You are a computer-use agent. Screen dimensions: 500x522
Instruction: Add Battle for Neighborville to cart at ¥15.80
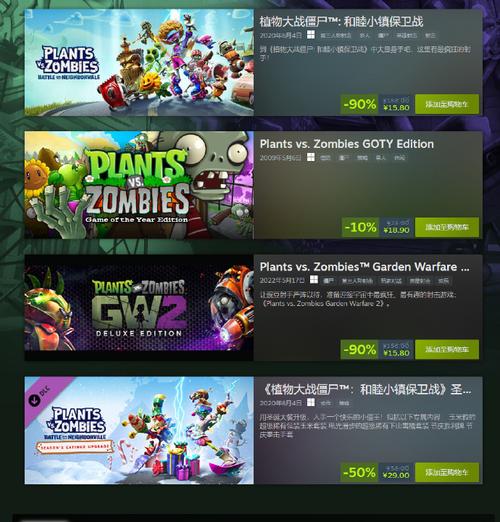click(x=447, y=104)
